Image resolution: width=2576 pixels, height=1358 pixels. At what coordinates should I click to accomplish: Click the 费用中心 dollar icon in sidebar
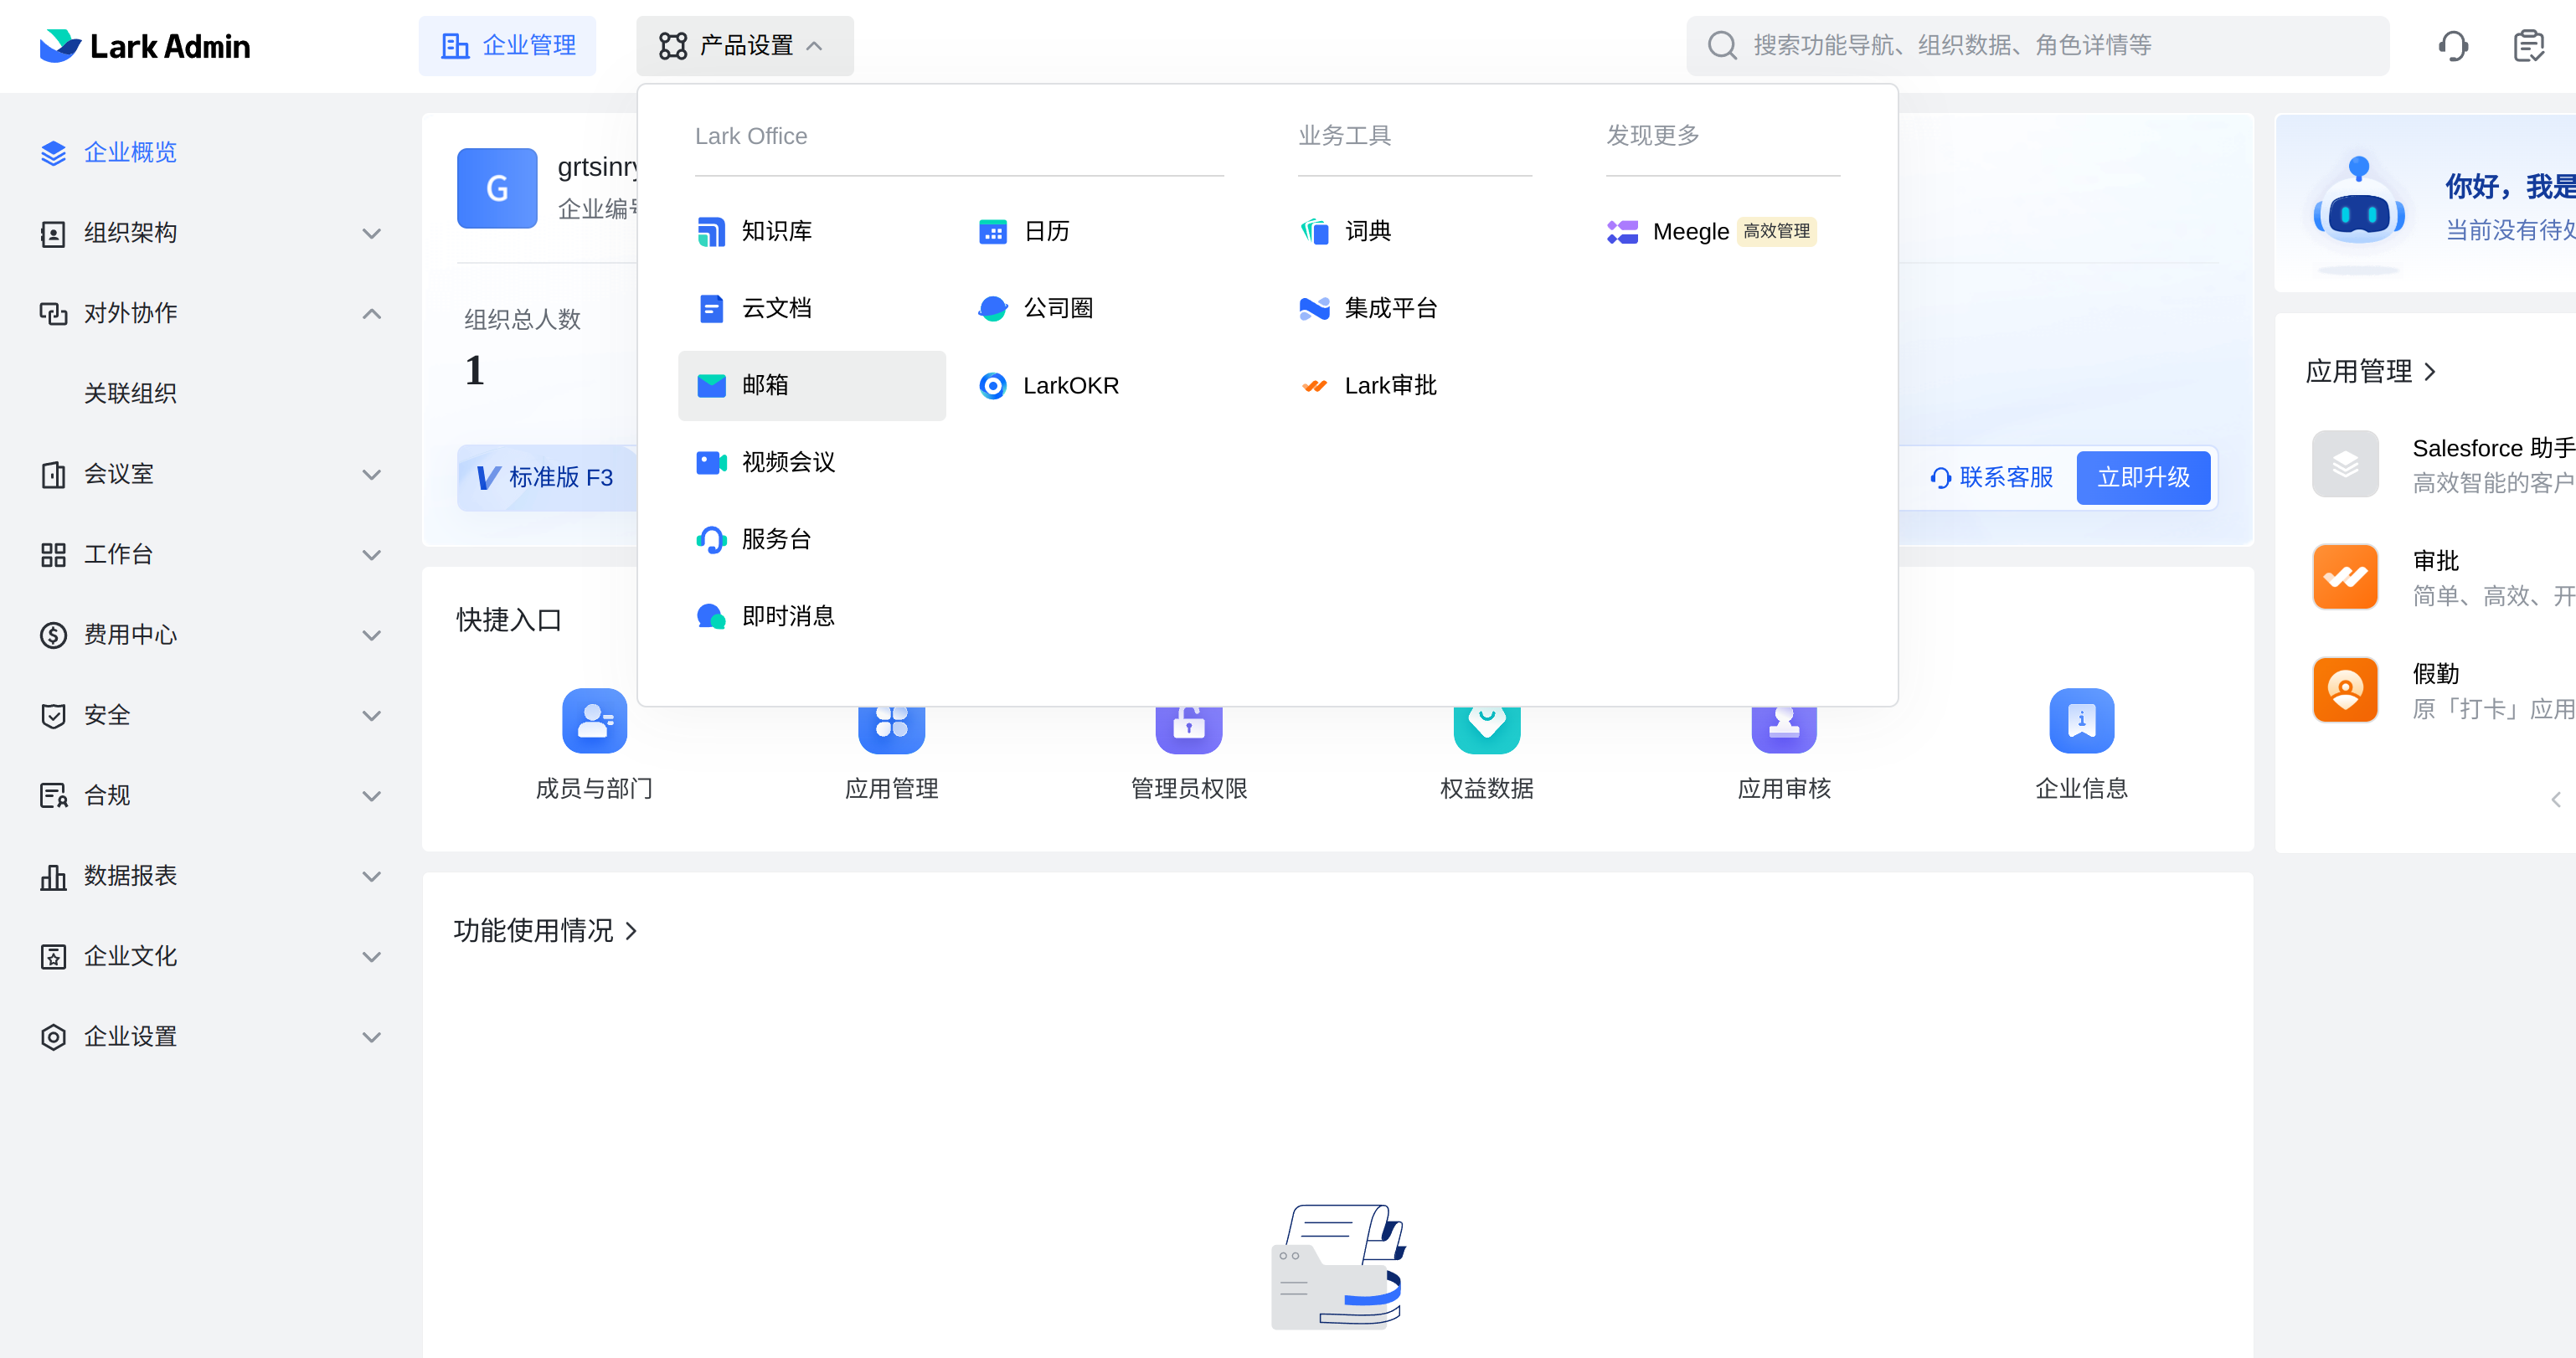pyautogui.click(x=53, y=635)
